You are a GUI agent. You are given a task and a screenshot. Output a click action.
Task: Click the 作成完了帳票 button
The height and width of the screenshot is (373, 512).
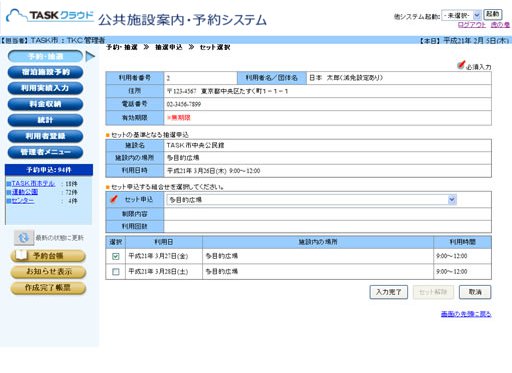[48, 288]
